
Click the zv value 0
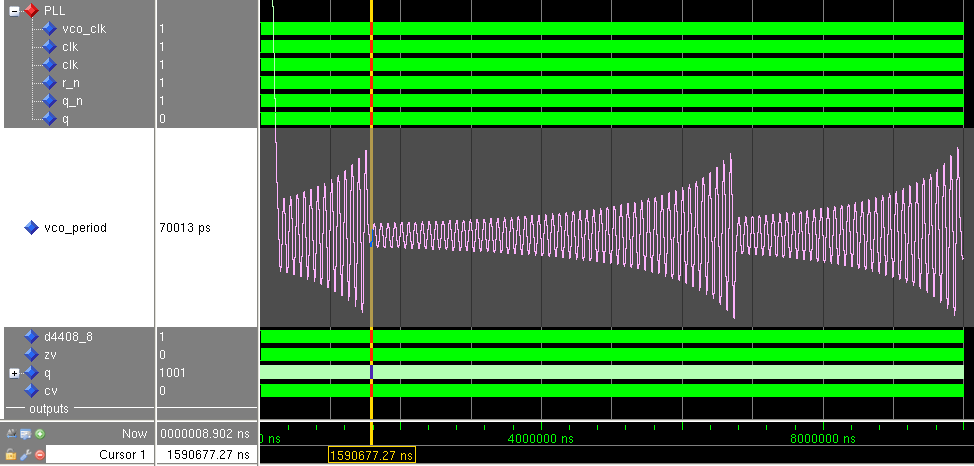click(162, 355)
